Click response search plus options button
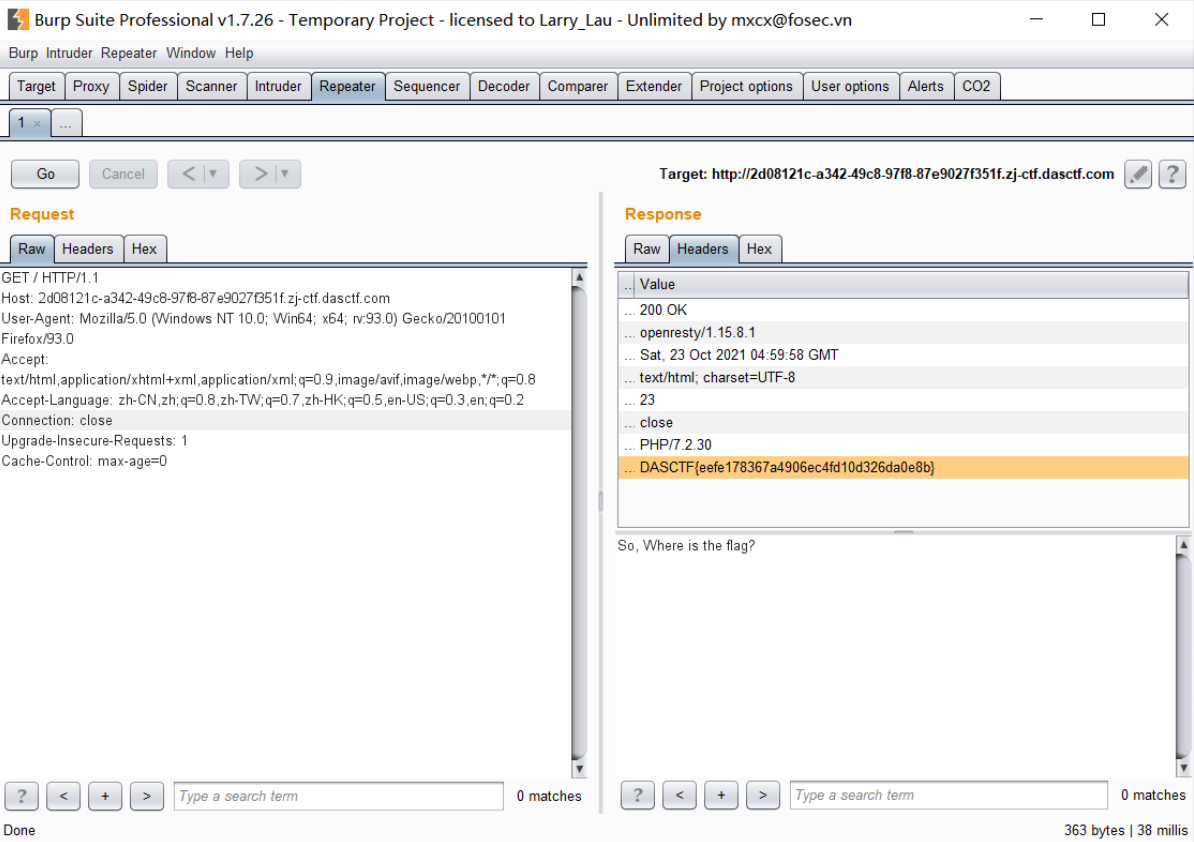 click(x=721, y=796)
